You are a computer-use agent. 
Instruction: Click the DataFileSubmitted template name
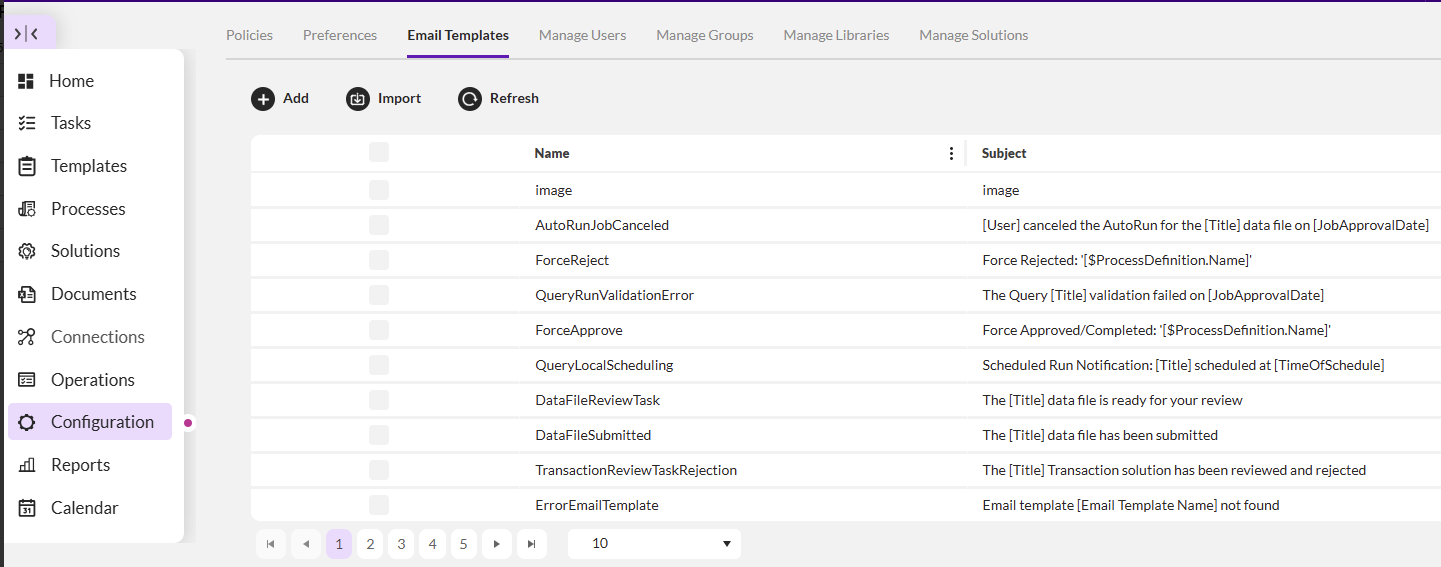[x=593, y=435]
